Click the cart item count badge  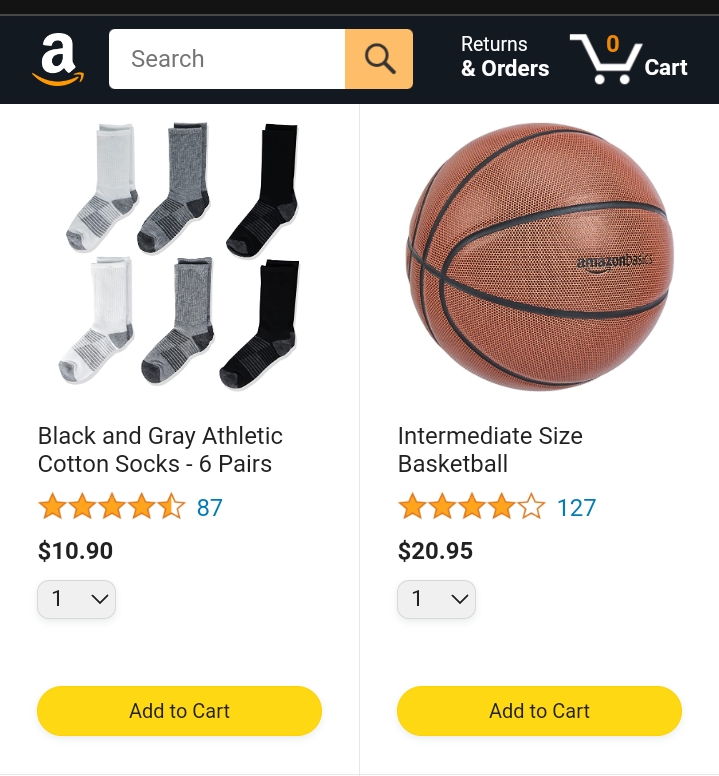[x=613, y=44]
